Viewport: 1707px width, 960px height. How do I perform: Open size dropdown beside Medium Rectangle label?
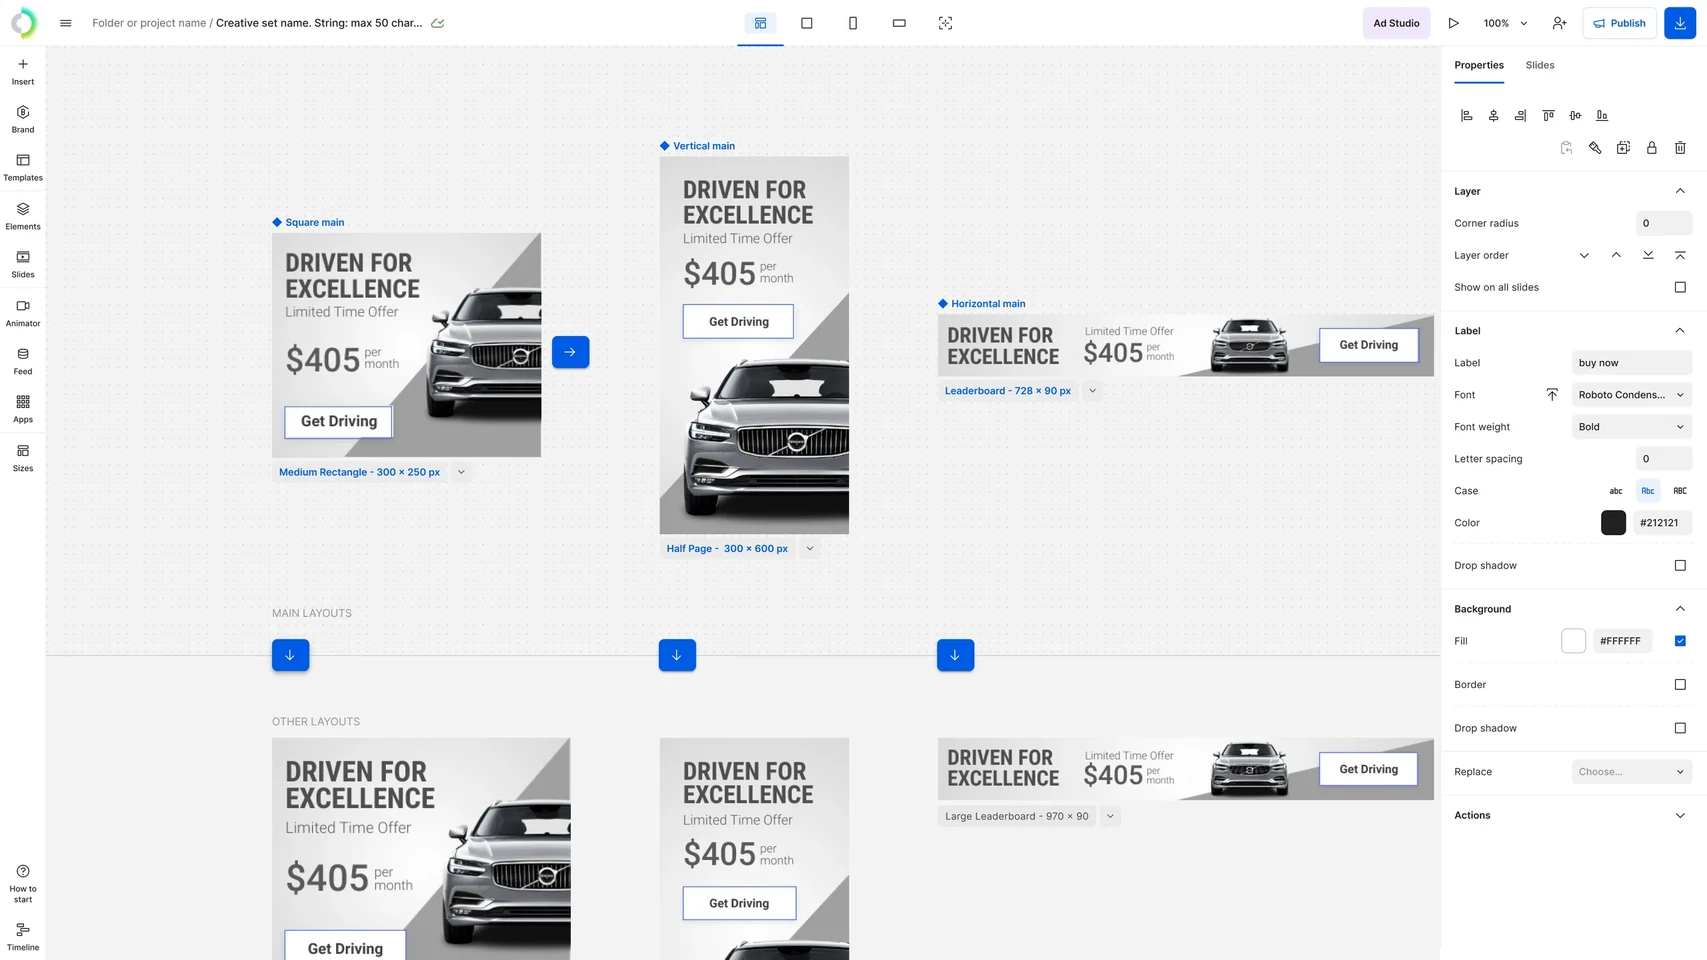461,472
